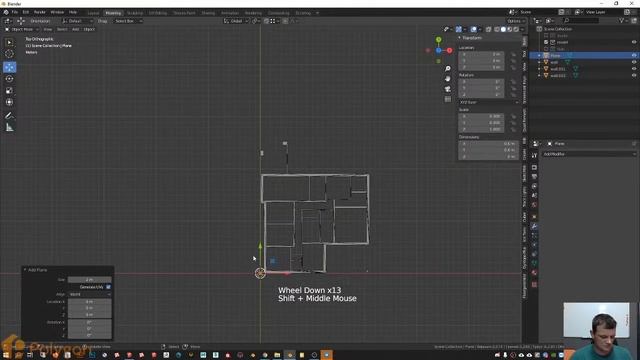Open the Output properties tab icon
This screenshot has width=640, height=360.
pos(534,177)
